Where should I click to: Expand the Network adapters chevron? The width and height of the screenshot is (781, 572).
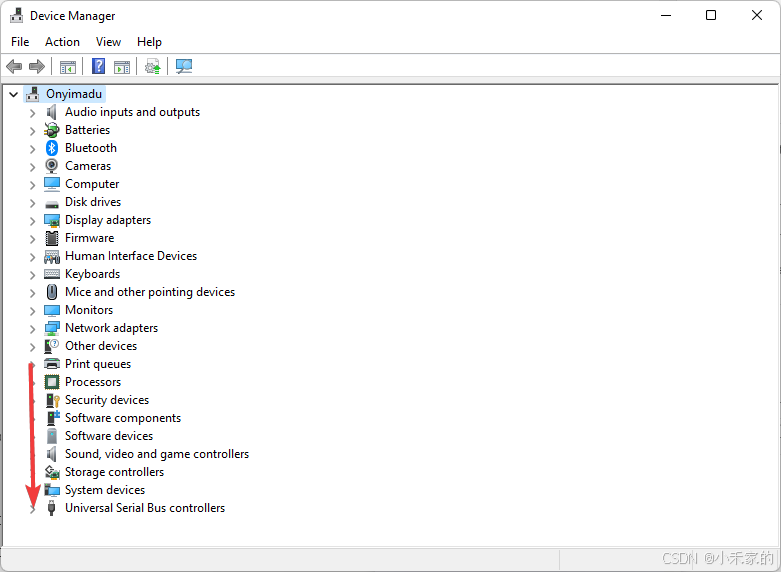32,329
